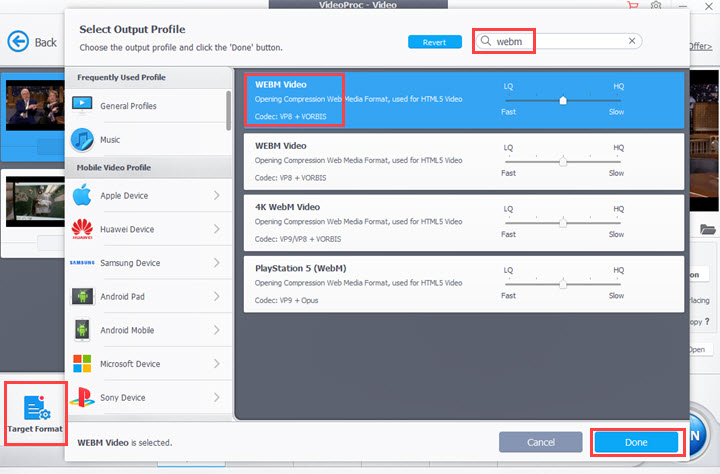The width and height of the screenshot is (720, 474).
Task: Select the PlayStation 5 (WebM) profile title
Action: pyautogui.click(x=301, y=268)
